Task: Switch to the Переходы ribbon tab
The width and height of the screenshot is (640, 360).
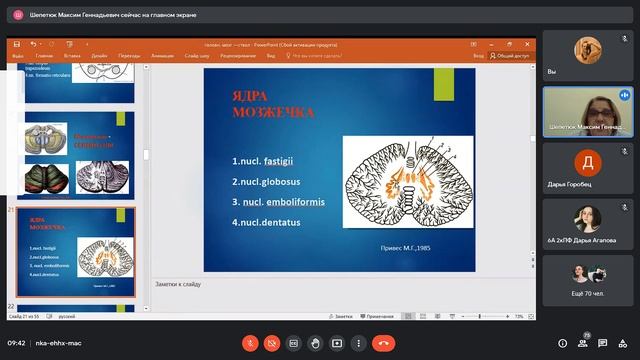Action: [x=129, y=56]
